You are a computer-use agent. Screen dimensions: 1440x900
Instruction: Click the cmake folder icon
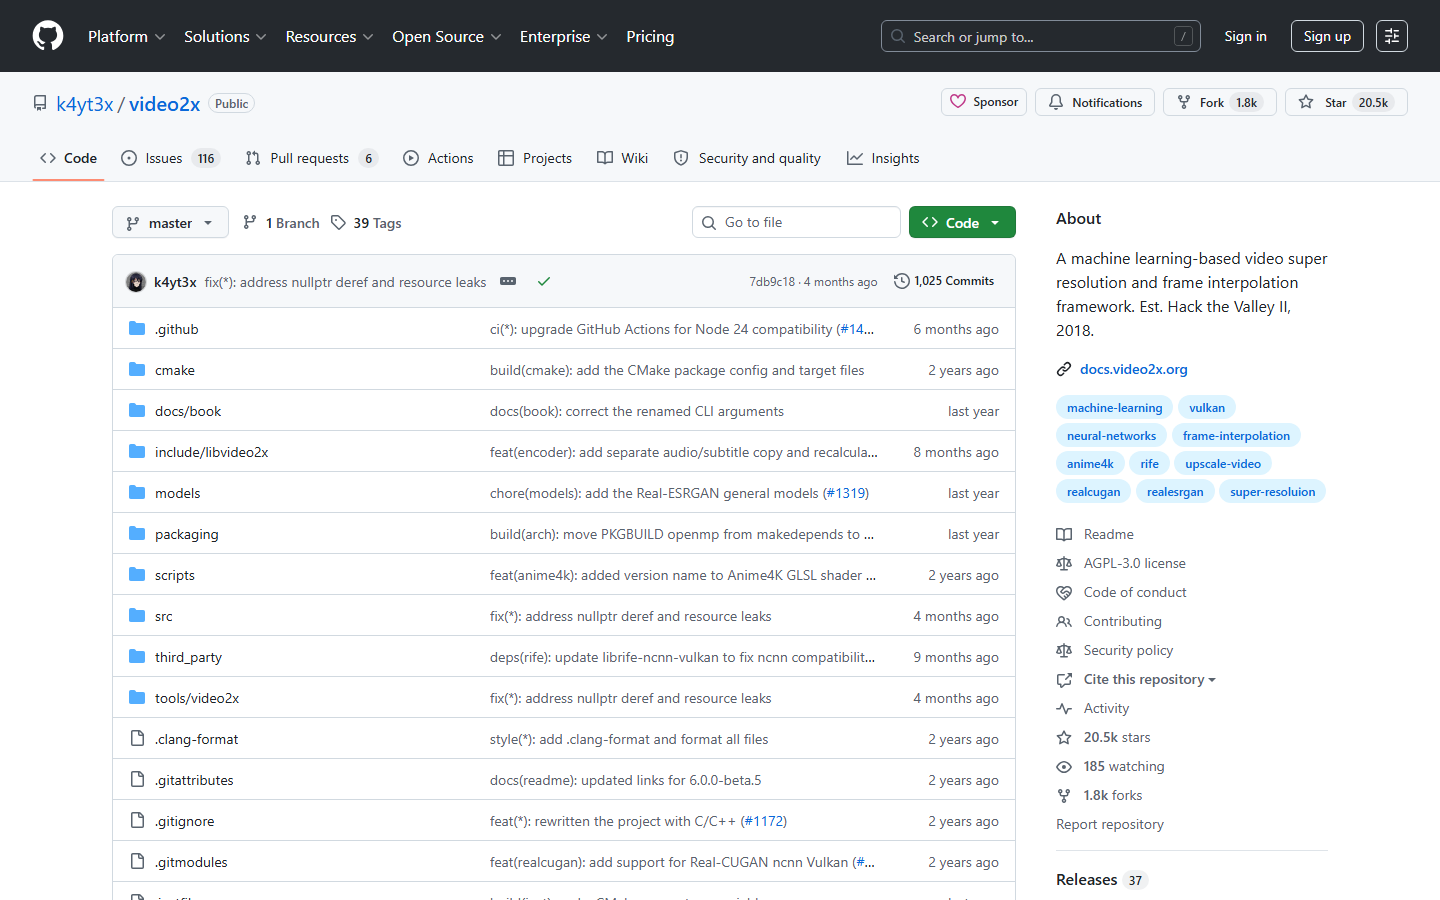(x=137, y=370)
